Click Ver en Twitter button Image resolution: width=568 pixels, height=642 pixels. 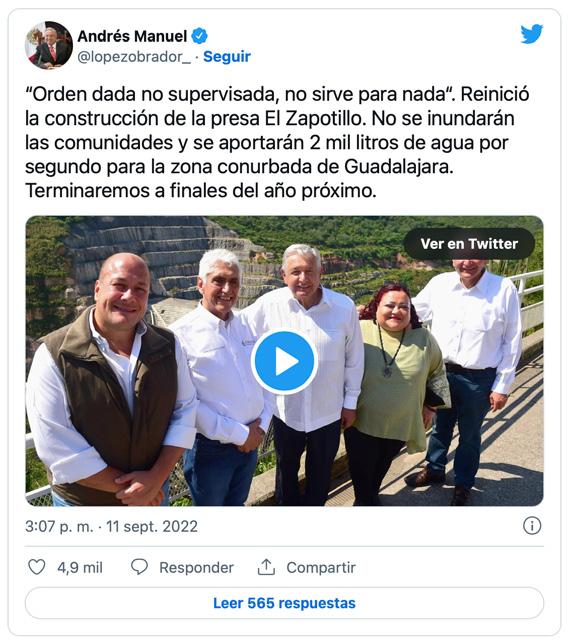469,244
